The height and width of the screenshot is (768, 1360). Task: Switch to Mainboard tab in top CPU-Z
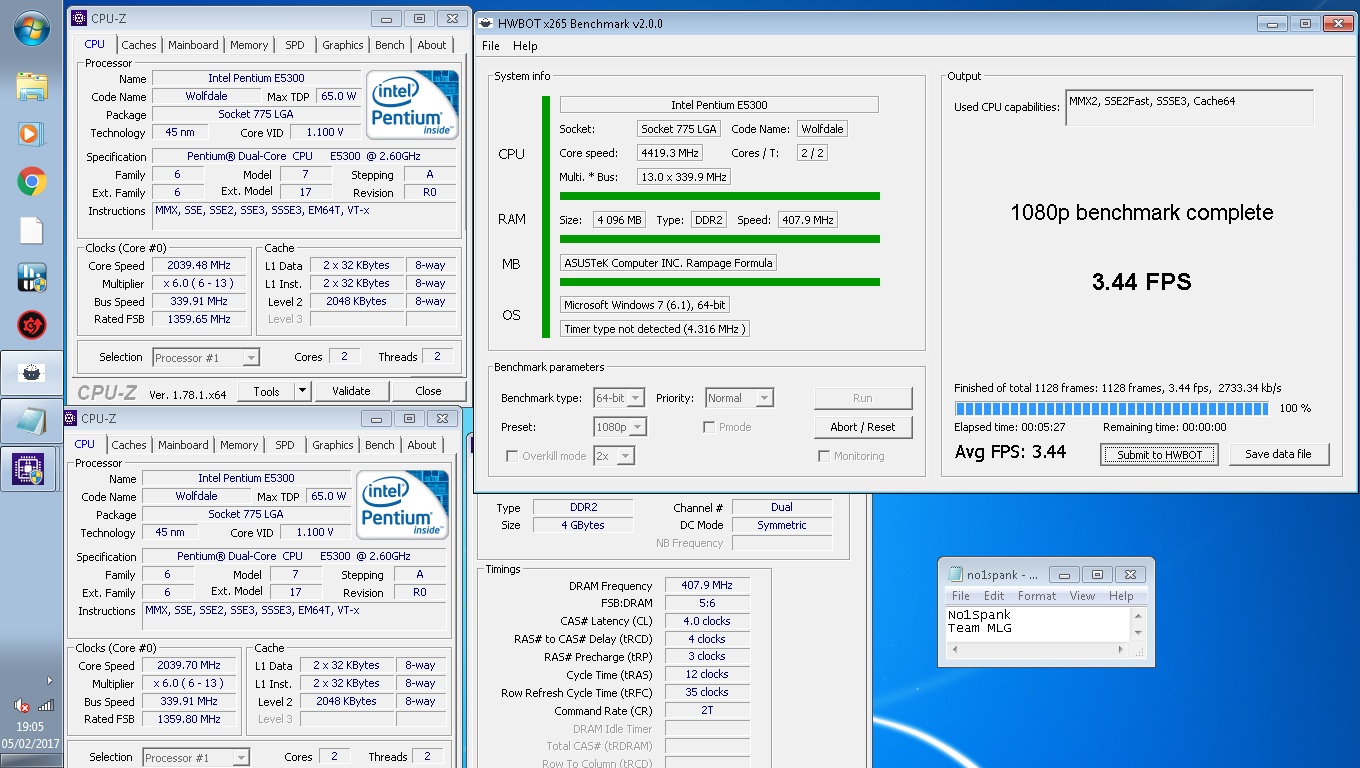193,45
